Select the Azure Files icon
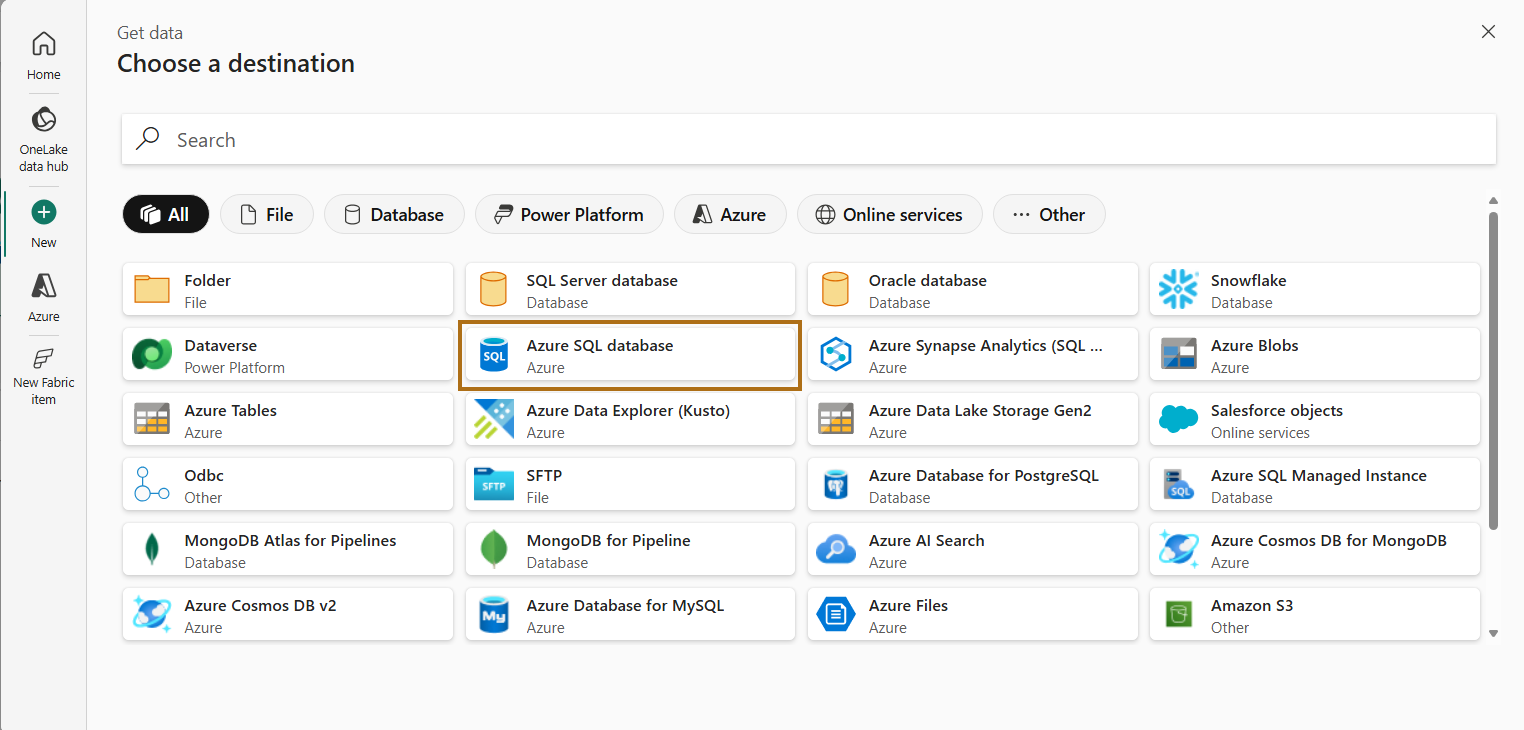The image size is (1524, 730). click(x=836, y=615)
